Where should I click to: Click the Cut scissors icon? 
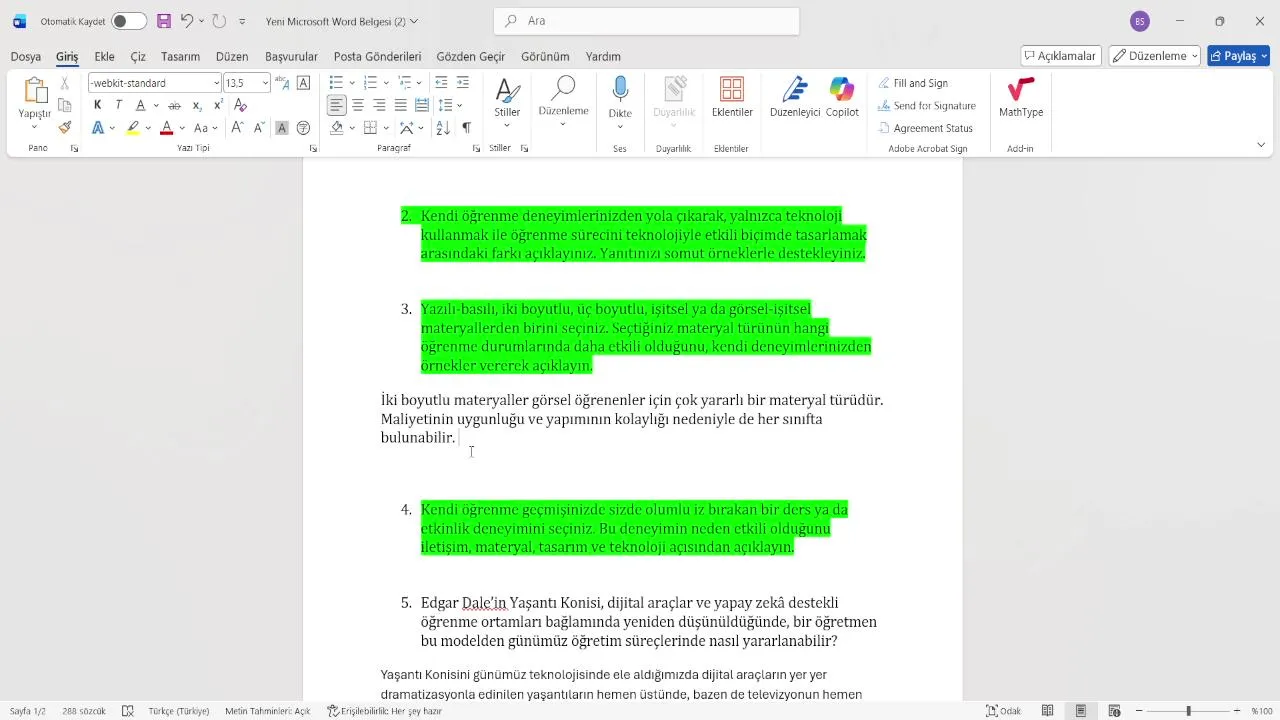pos(65,83)
